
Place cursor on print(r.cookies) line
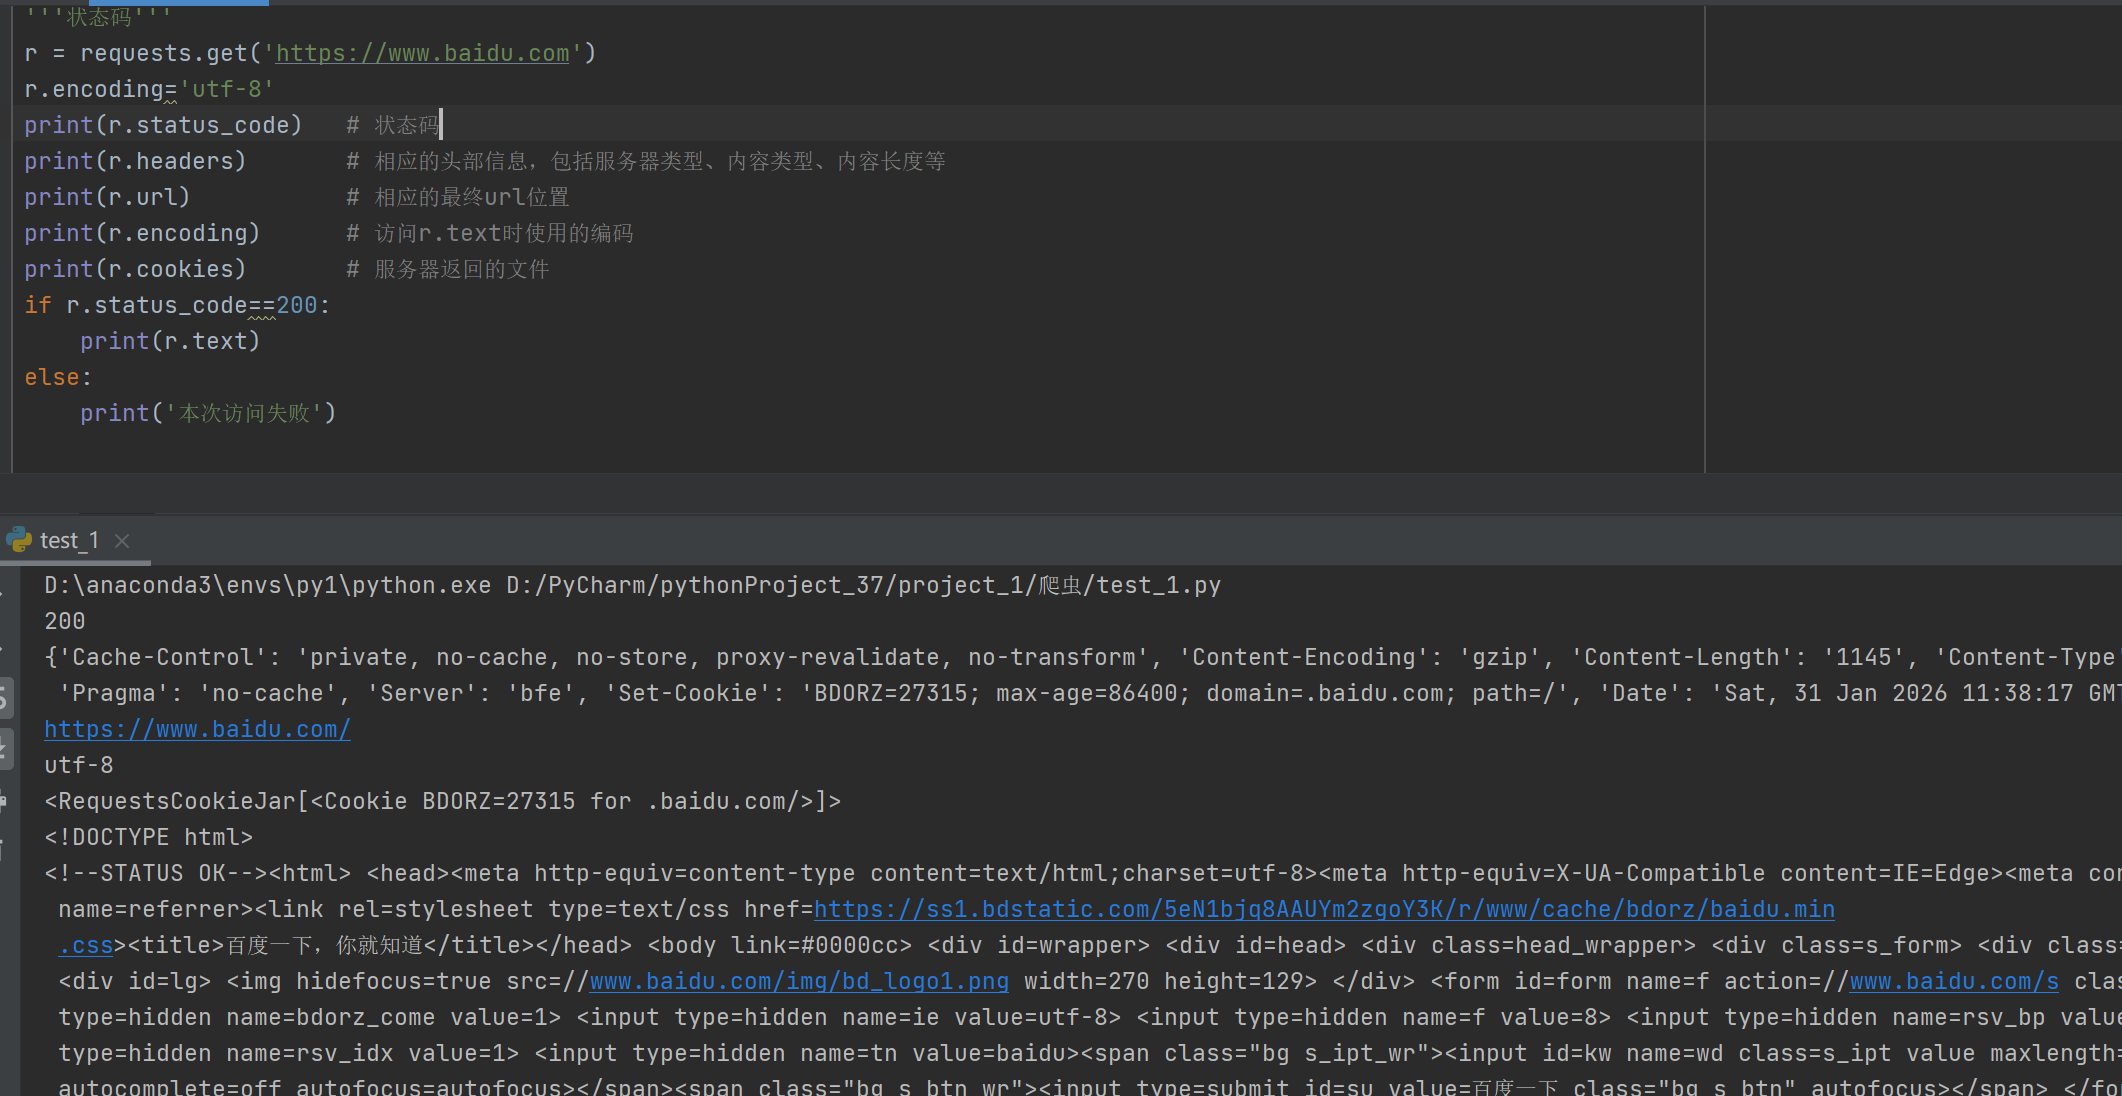(135, 270)
